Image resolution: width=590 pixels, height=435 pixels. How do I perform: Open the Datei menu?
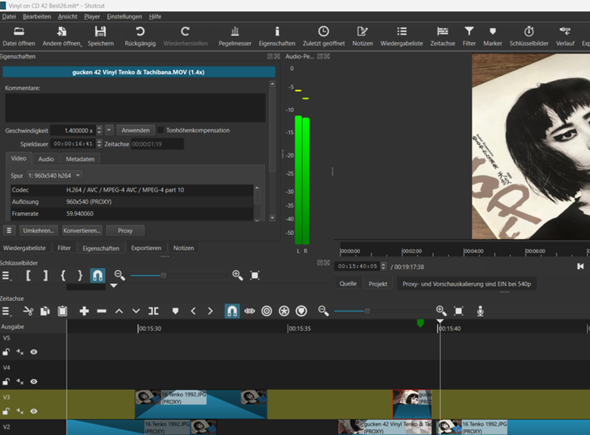(x=9, y=17)
